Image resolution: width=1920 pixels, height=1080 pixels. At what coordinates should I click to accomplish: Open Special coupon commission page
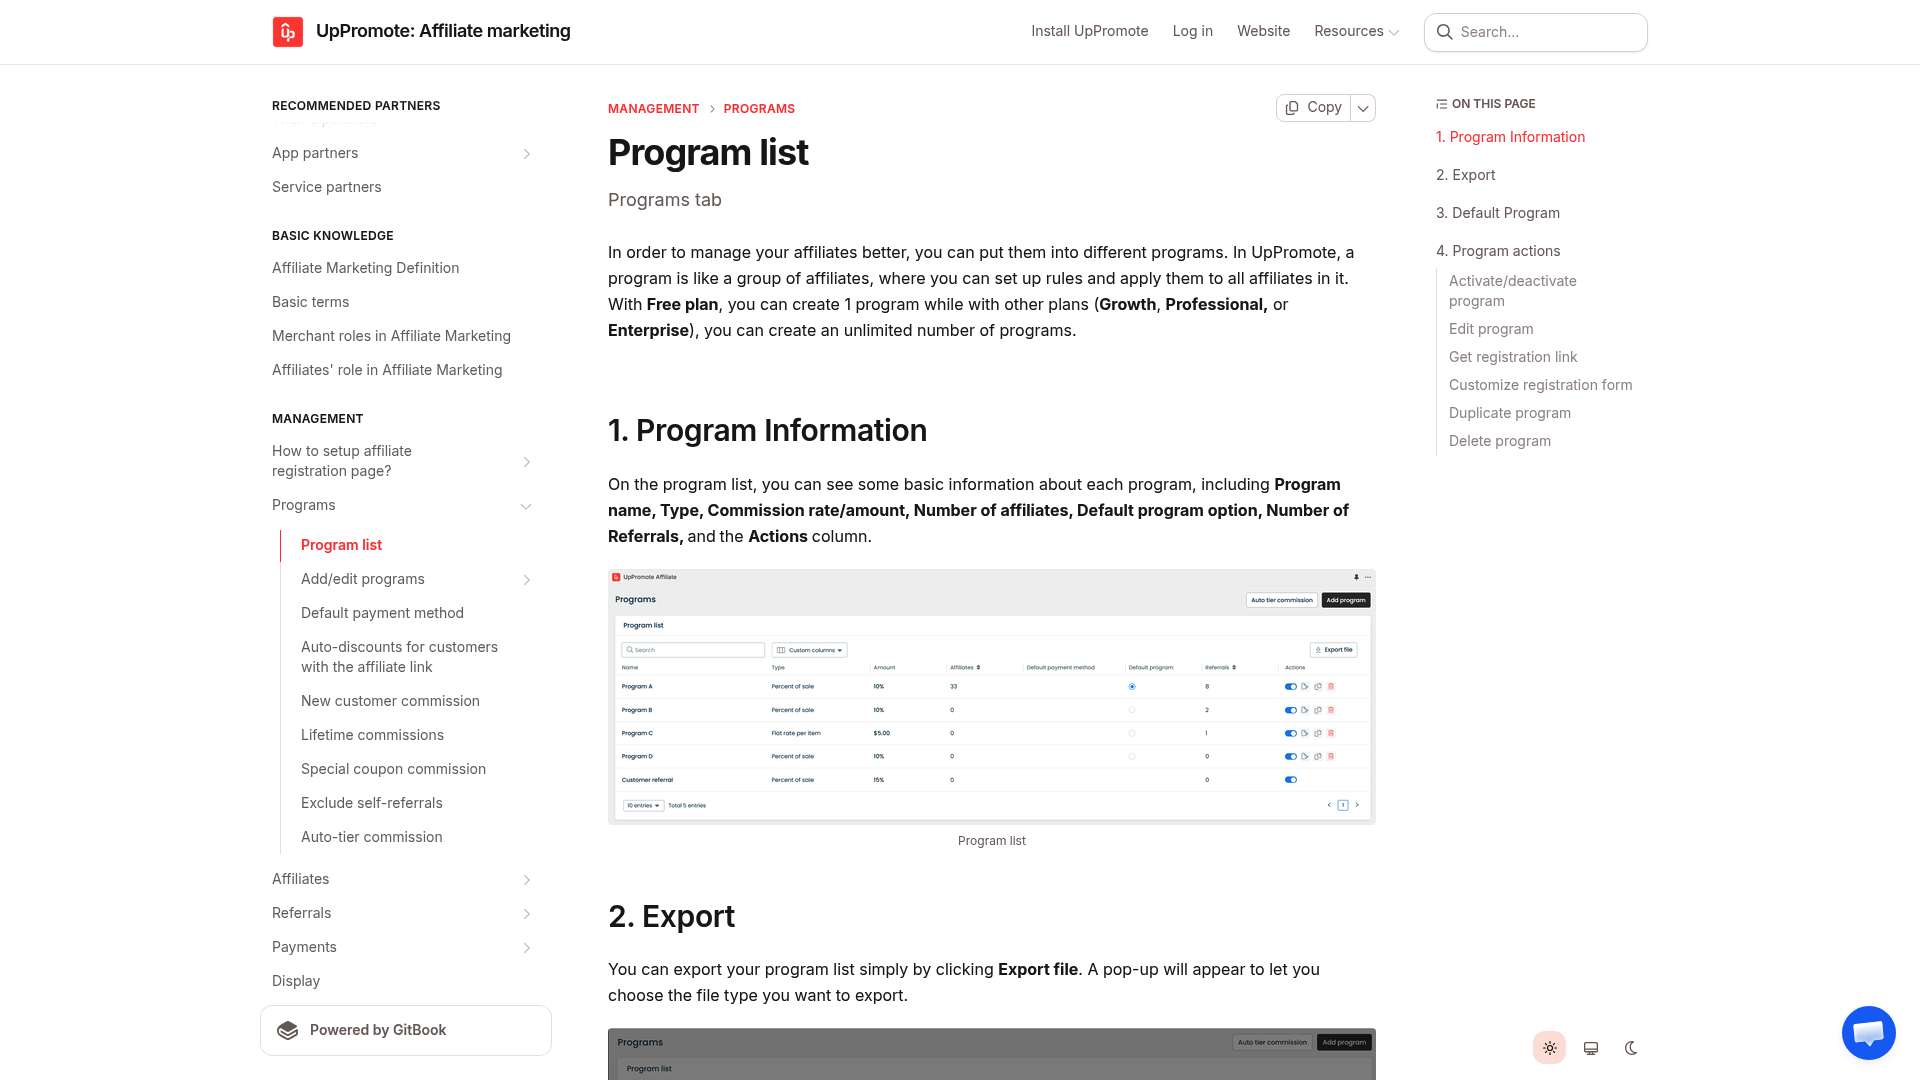pyautogui.click(x=393, y=769)
